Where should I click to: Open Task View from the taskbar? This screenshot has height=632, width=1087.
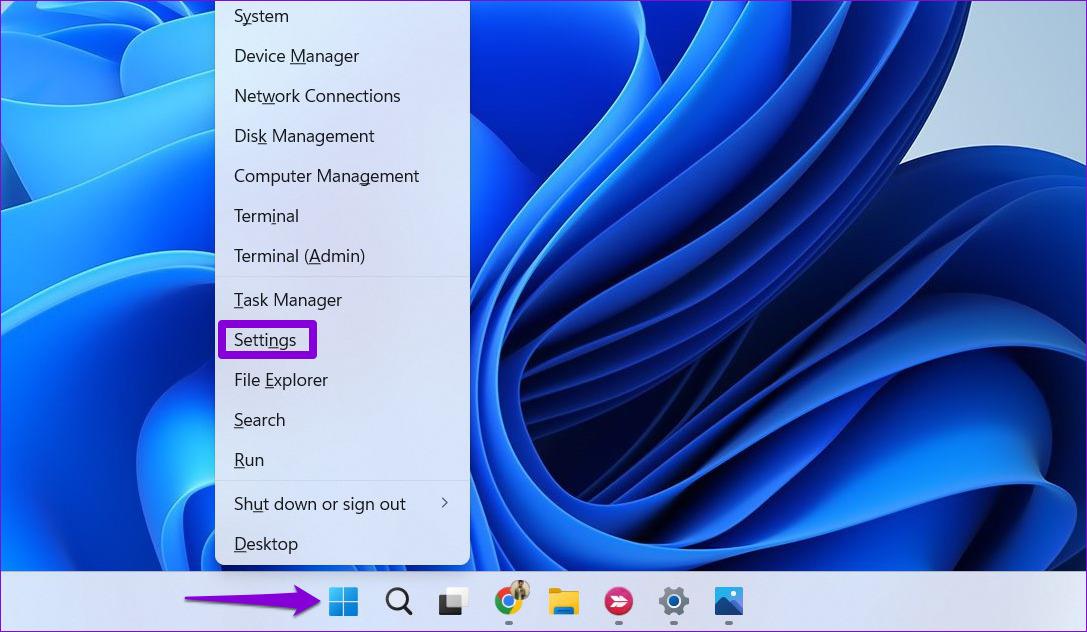[452, 601]
